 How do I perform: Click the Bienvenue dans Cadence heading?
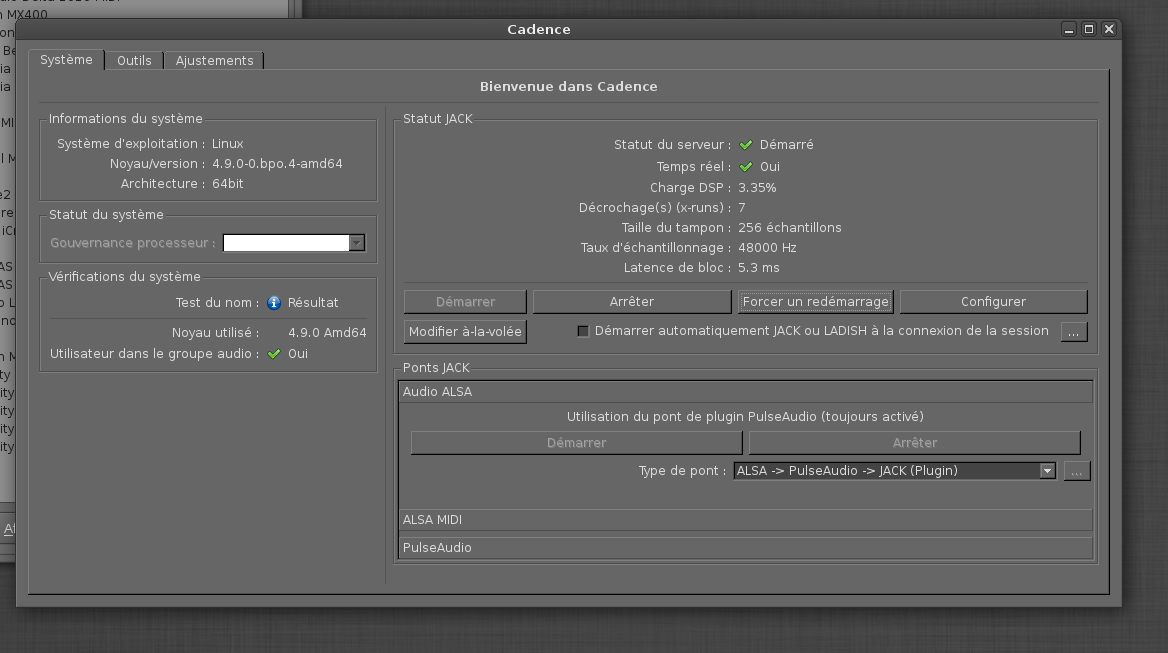pos(568,86)
